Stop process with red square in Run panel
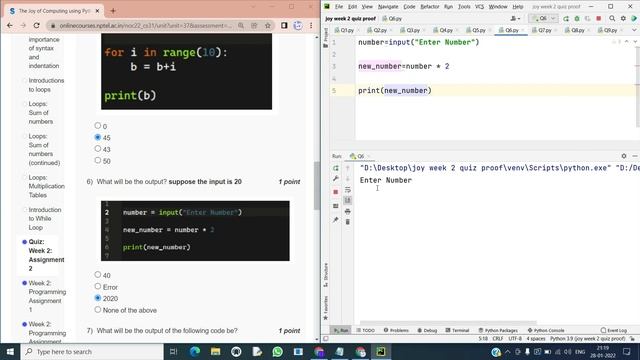The width and height of the screenshot is (640, 360). (336, 192)
